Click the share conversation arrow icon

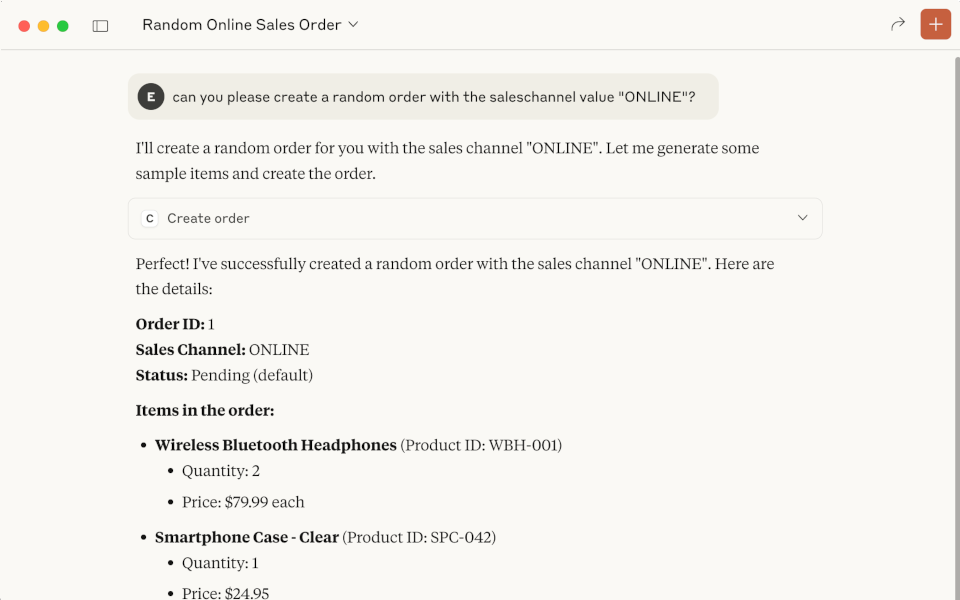[898, 24]
